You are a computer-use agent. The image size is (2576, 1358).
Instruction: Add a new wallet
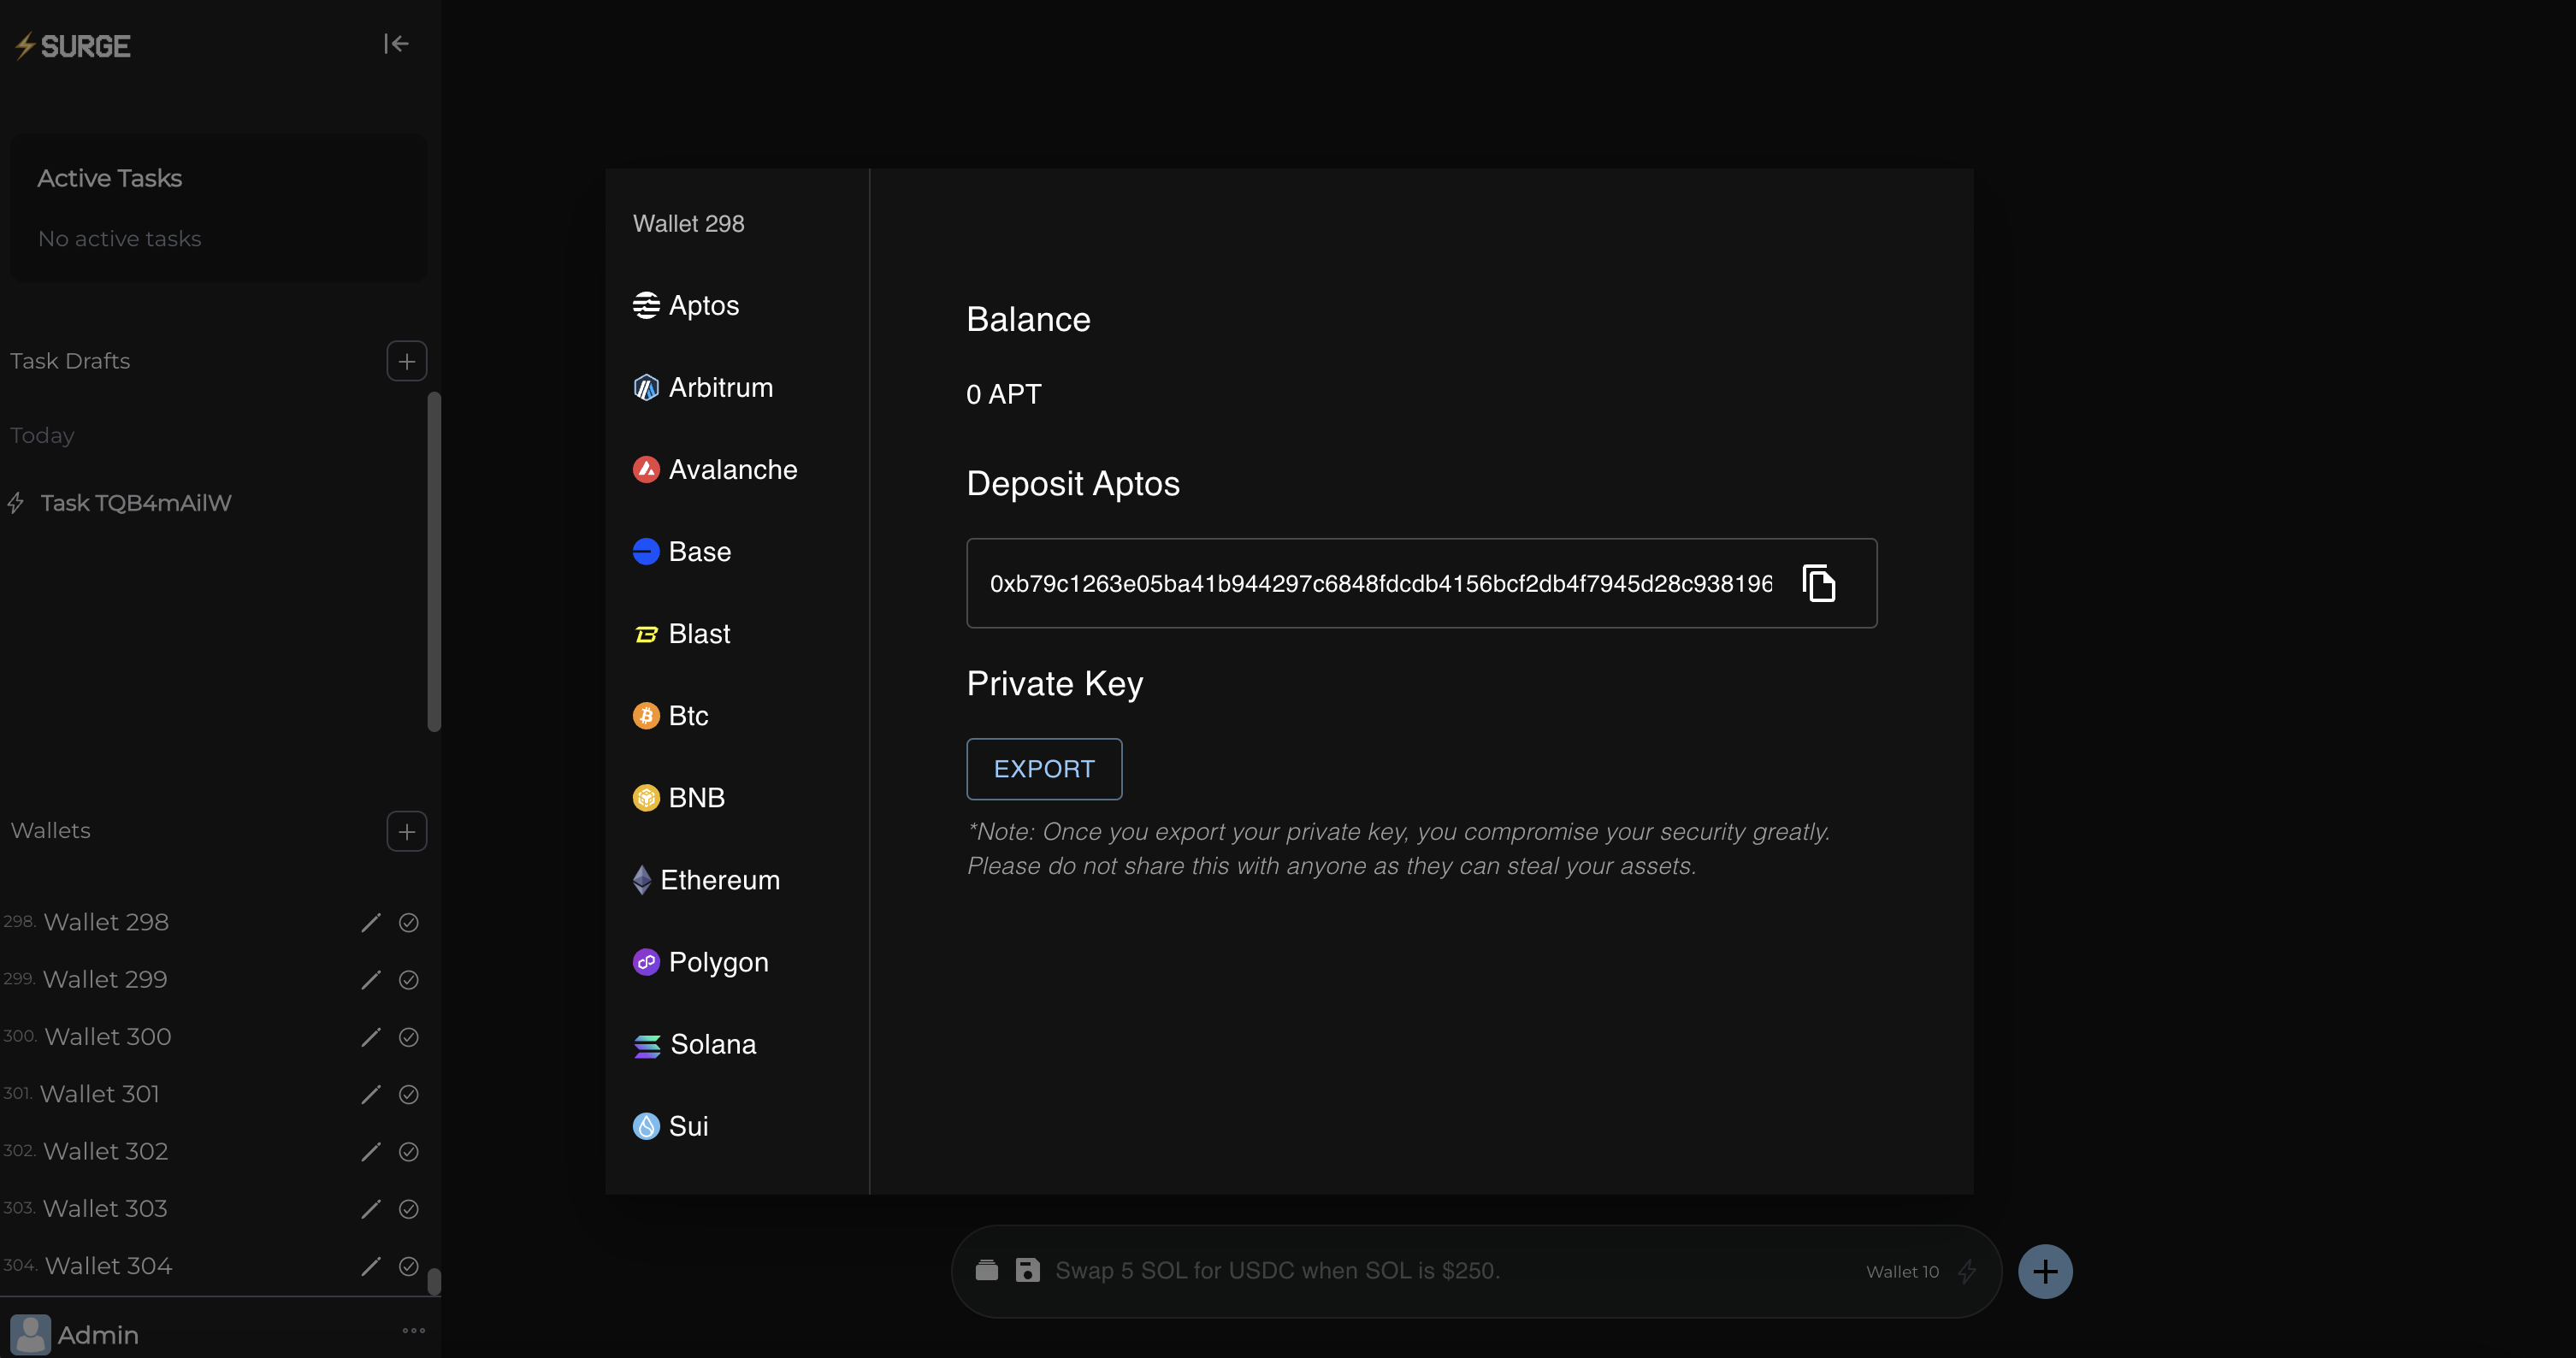click(x=406, y=831)
